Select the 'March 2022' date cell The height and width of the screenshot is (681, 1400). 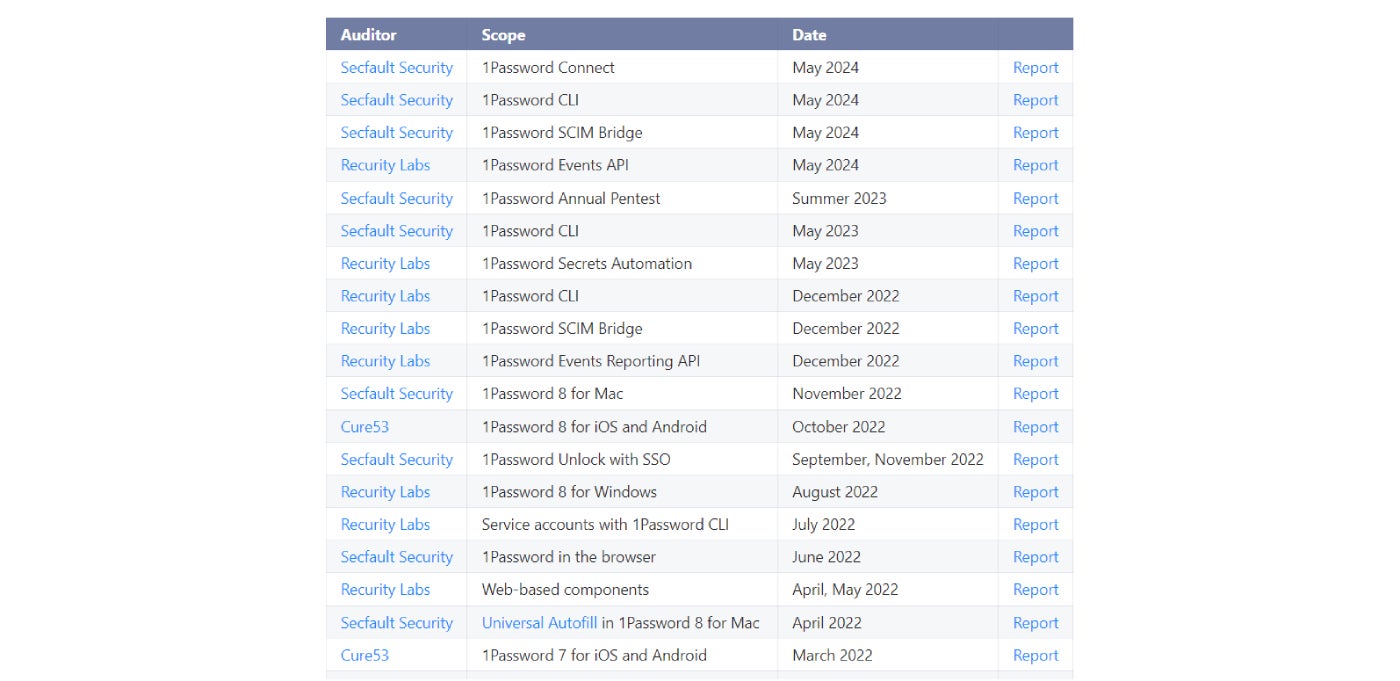coord(888,655)
